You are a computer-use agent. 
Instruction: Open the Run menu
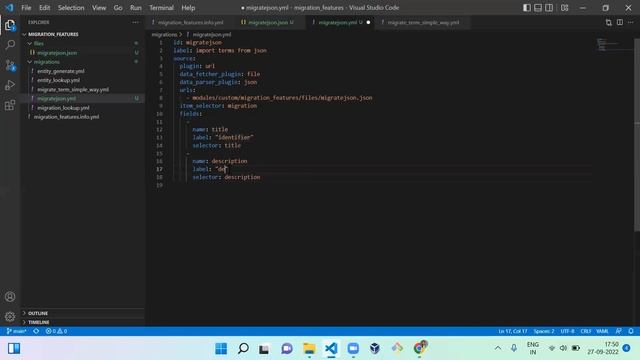pyautogui.click(x=136, y=8)
